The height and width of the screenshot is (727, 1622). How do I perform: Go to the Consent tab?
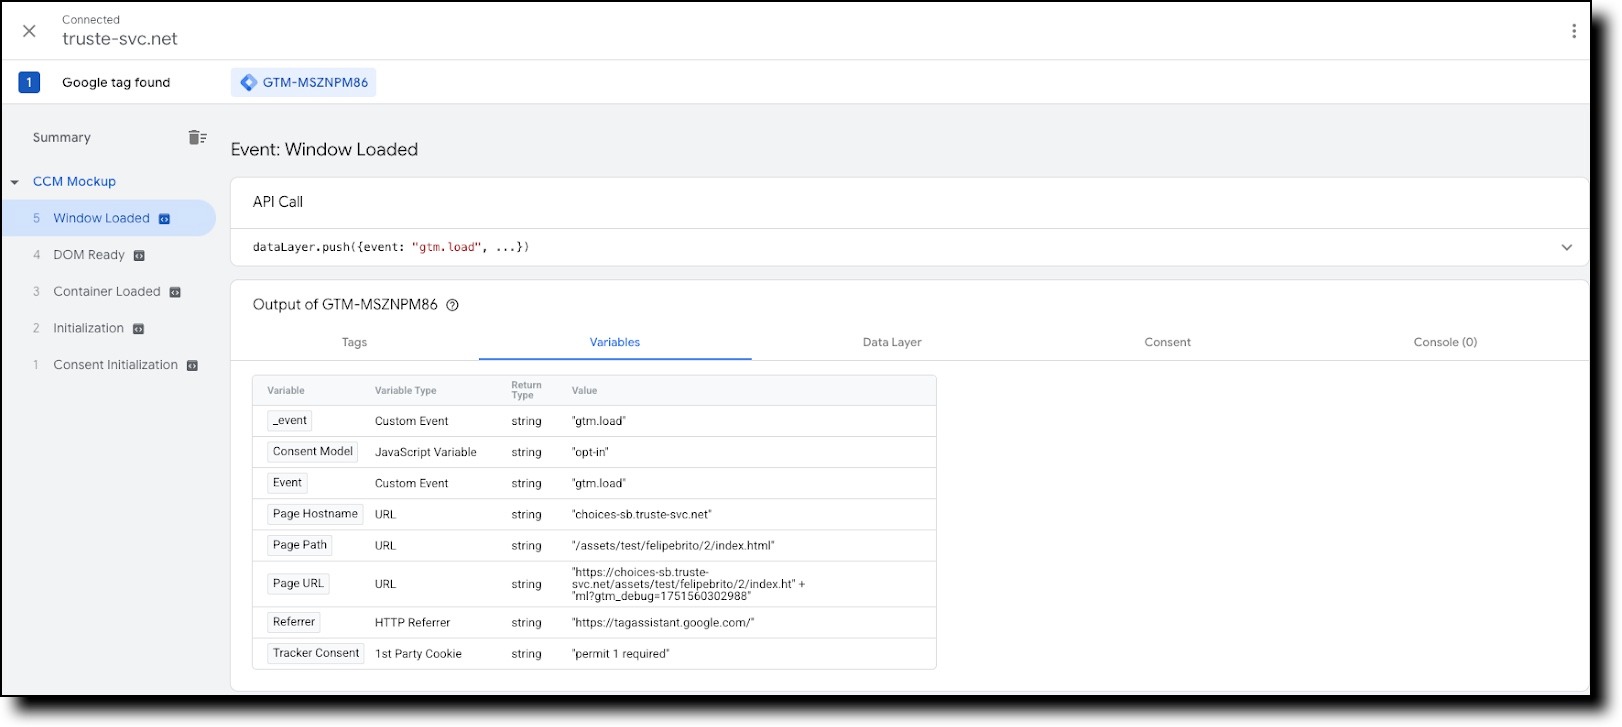tap(1167, 342)
